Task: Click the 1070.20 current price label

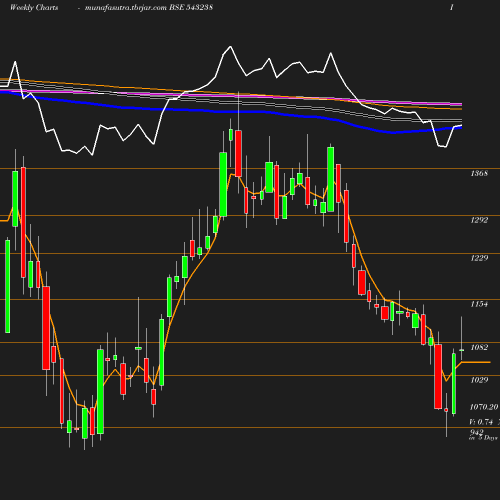Action: pos(484,407)
